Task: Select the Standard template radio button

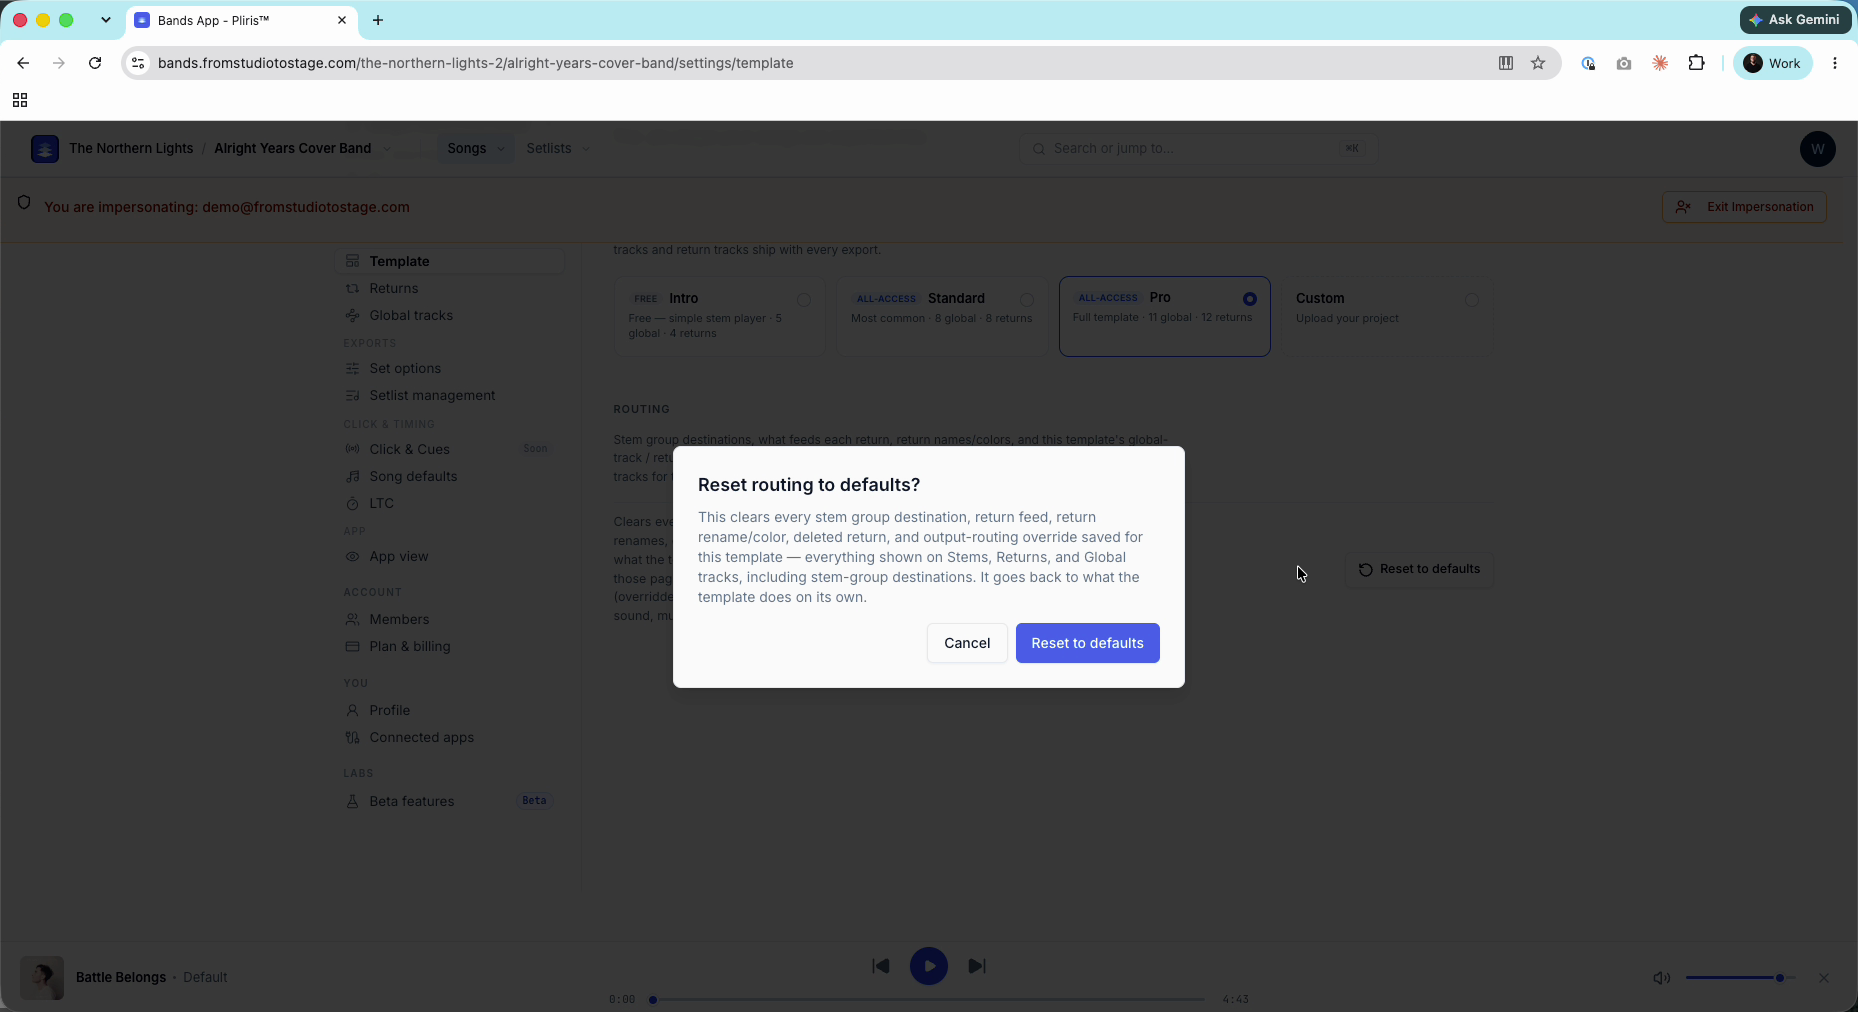Action: (x=1027, y=300)
